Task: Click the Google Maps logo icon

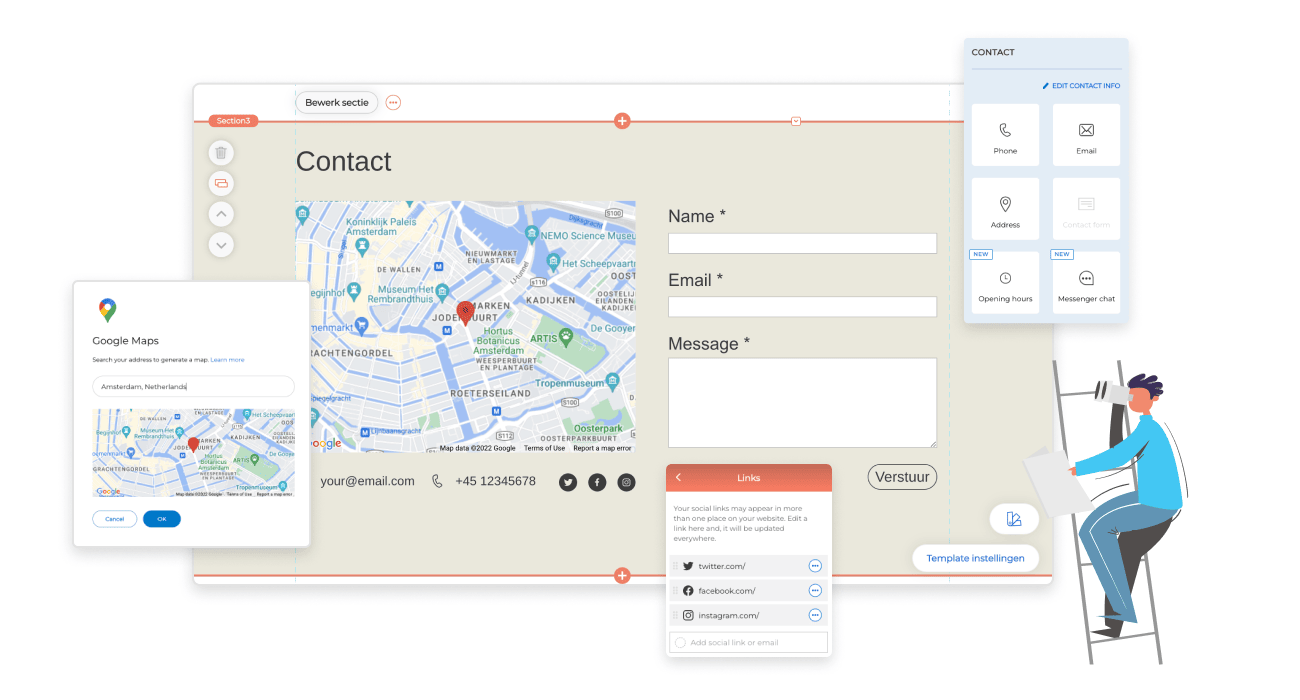Action: tap(107, 310)
